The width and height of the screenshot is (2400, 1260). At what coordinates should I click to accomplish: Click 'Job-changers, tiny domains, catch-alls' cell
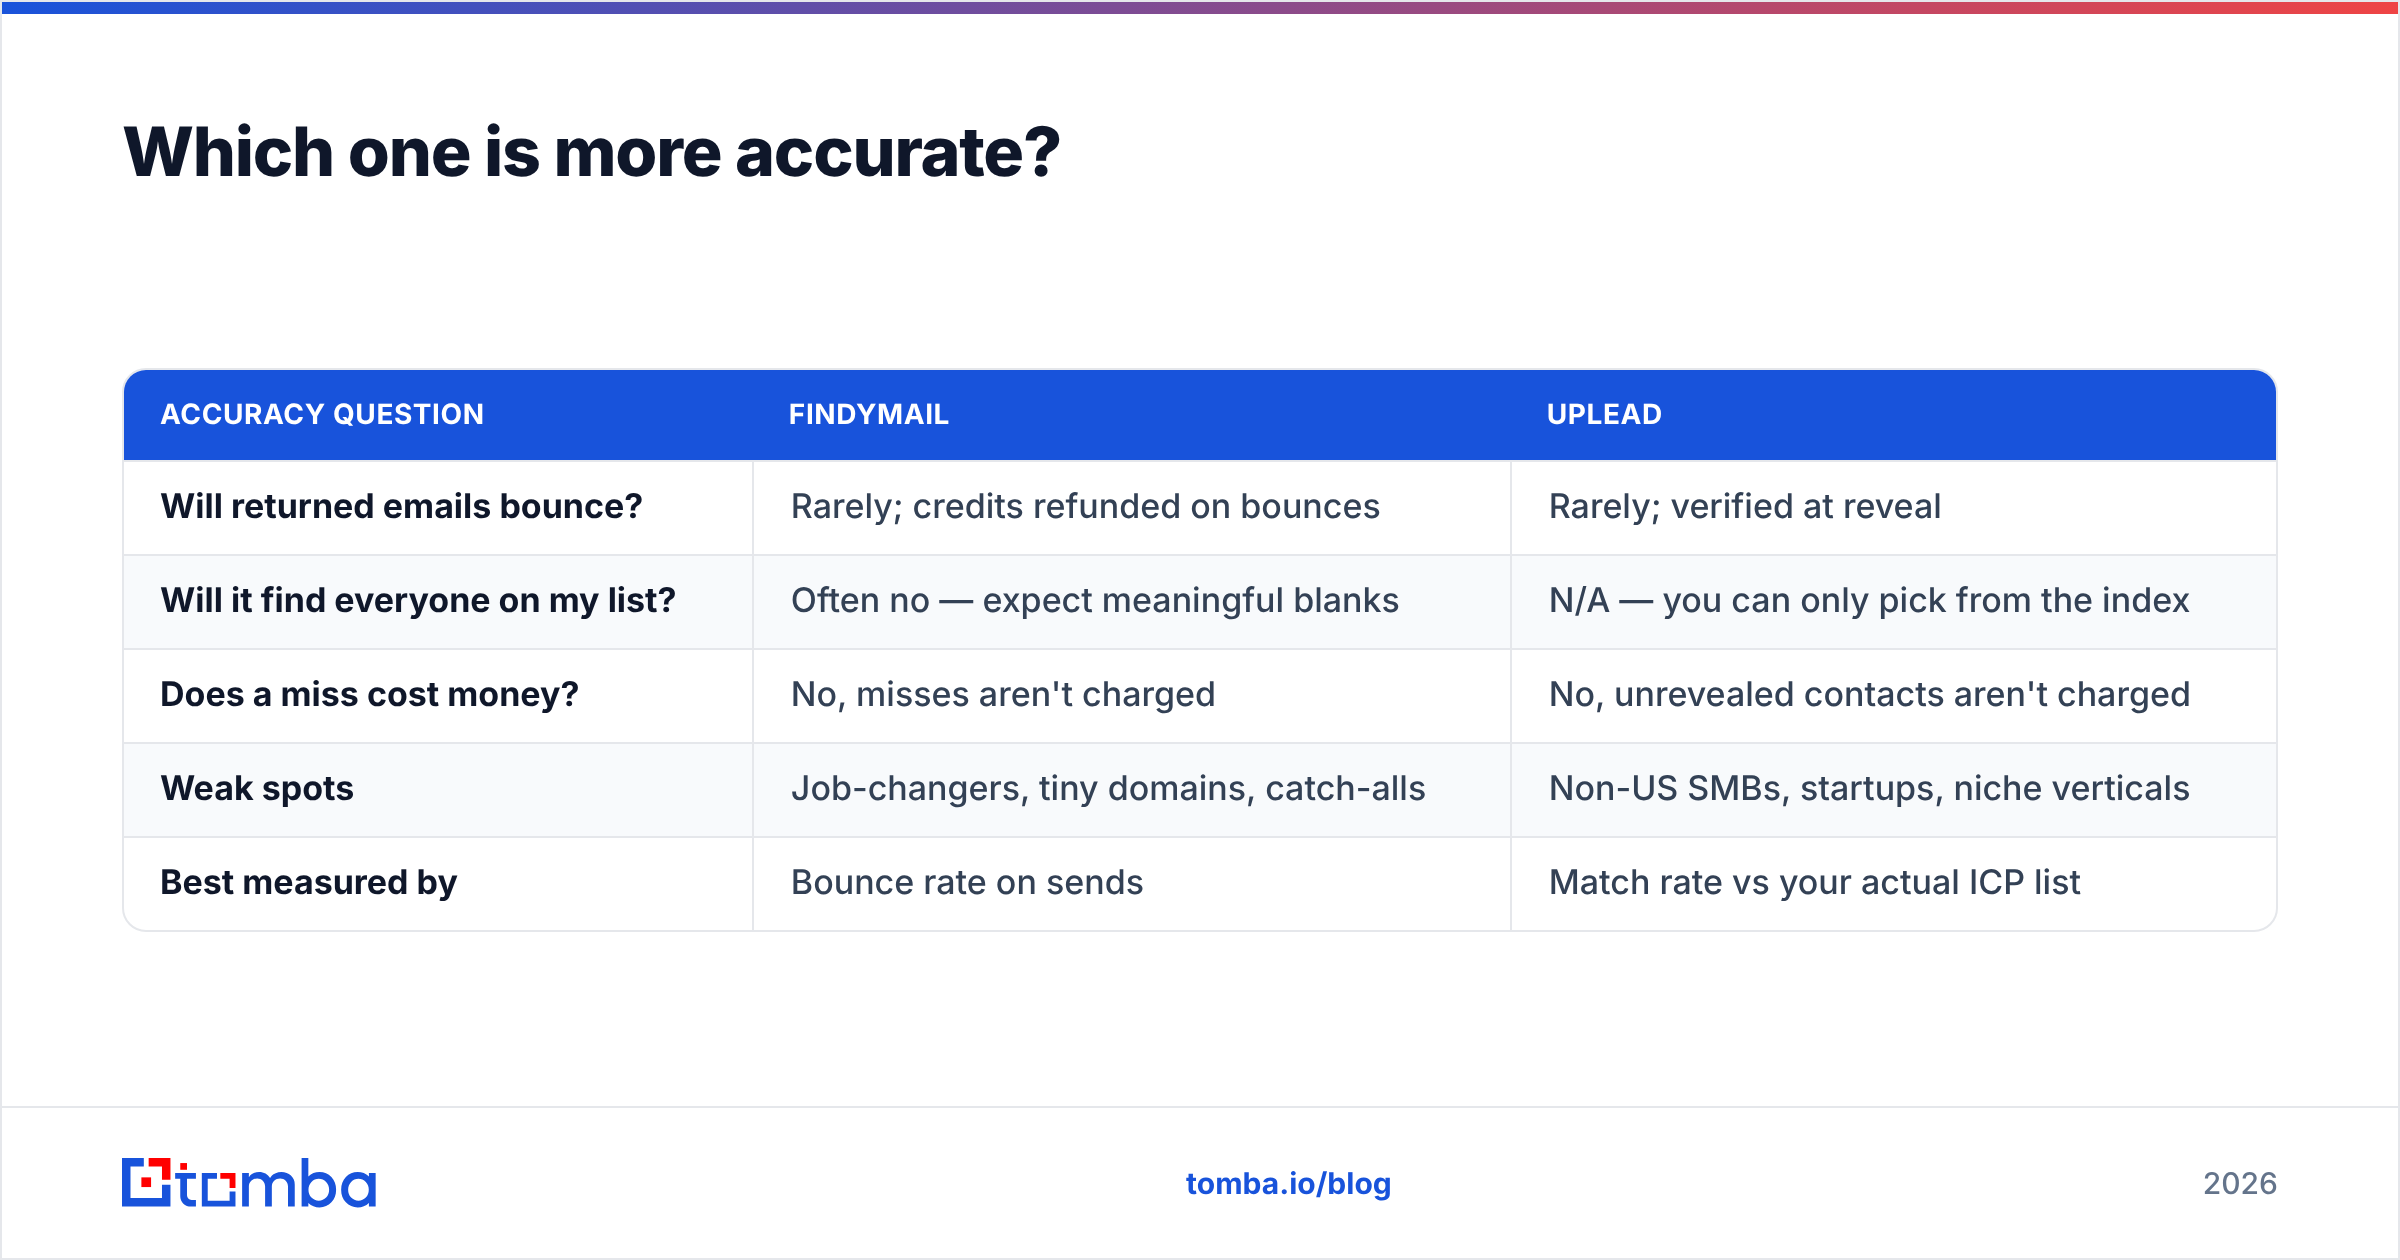click(1108, 789)
